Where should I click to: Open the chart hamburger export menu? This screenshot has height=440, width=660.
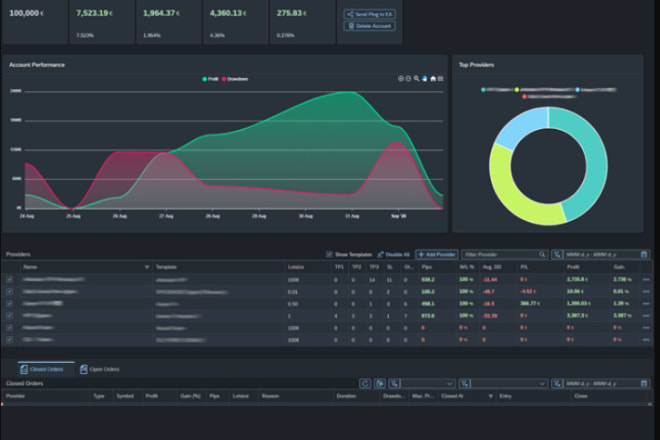click(x=440, y=79)
